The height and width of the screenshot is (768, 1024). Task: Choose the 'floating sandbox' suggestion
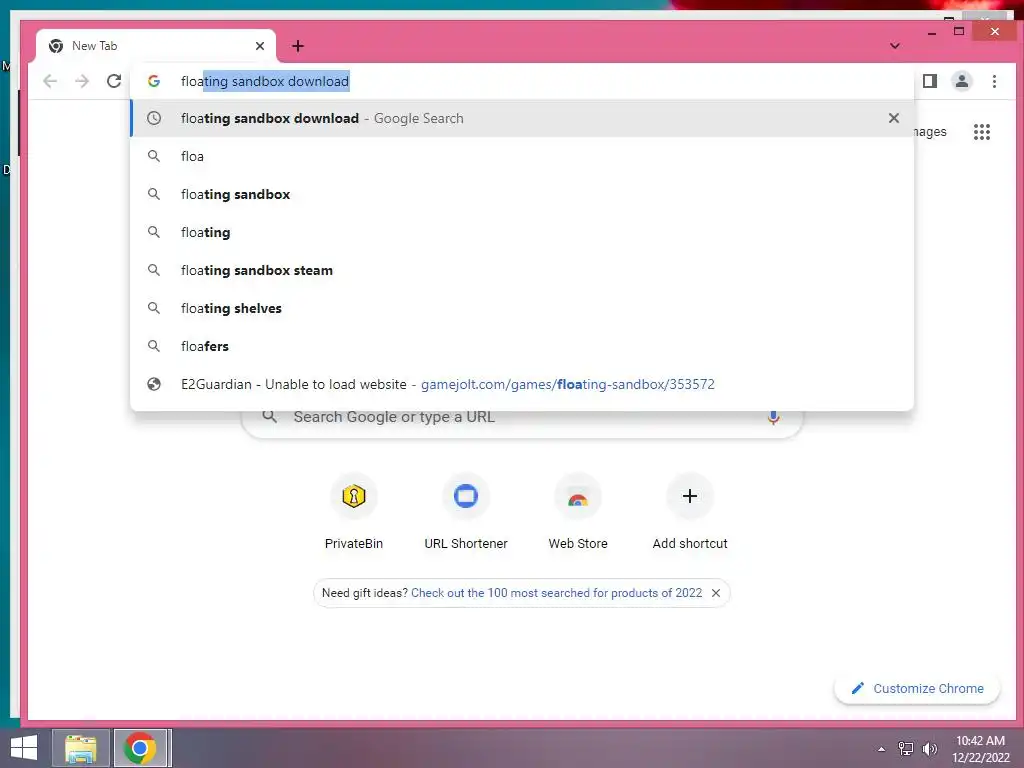[x=522, y=194]
